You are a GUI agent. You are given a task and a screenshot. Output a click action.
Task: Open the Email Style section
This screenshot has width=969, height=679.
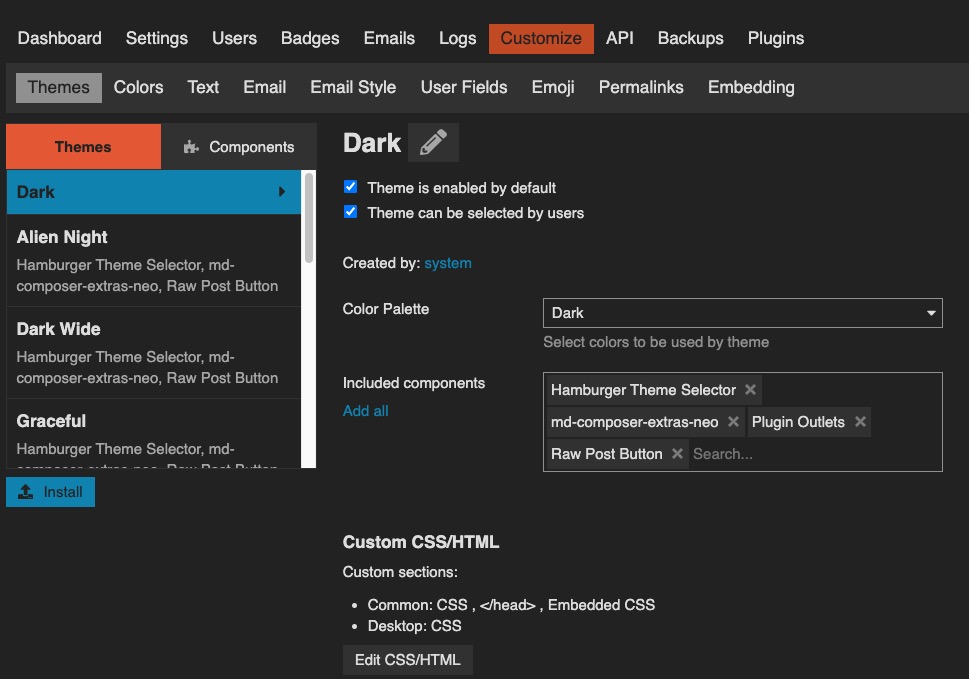coord(353,88)
